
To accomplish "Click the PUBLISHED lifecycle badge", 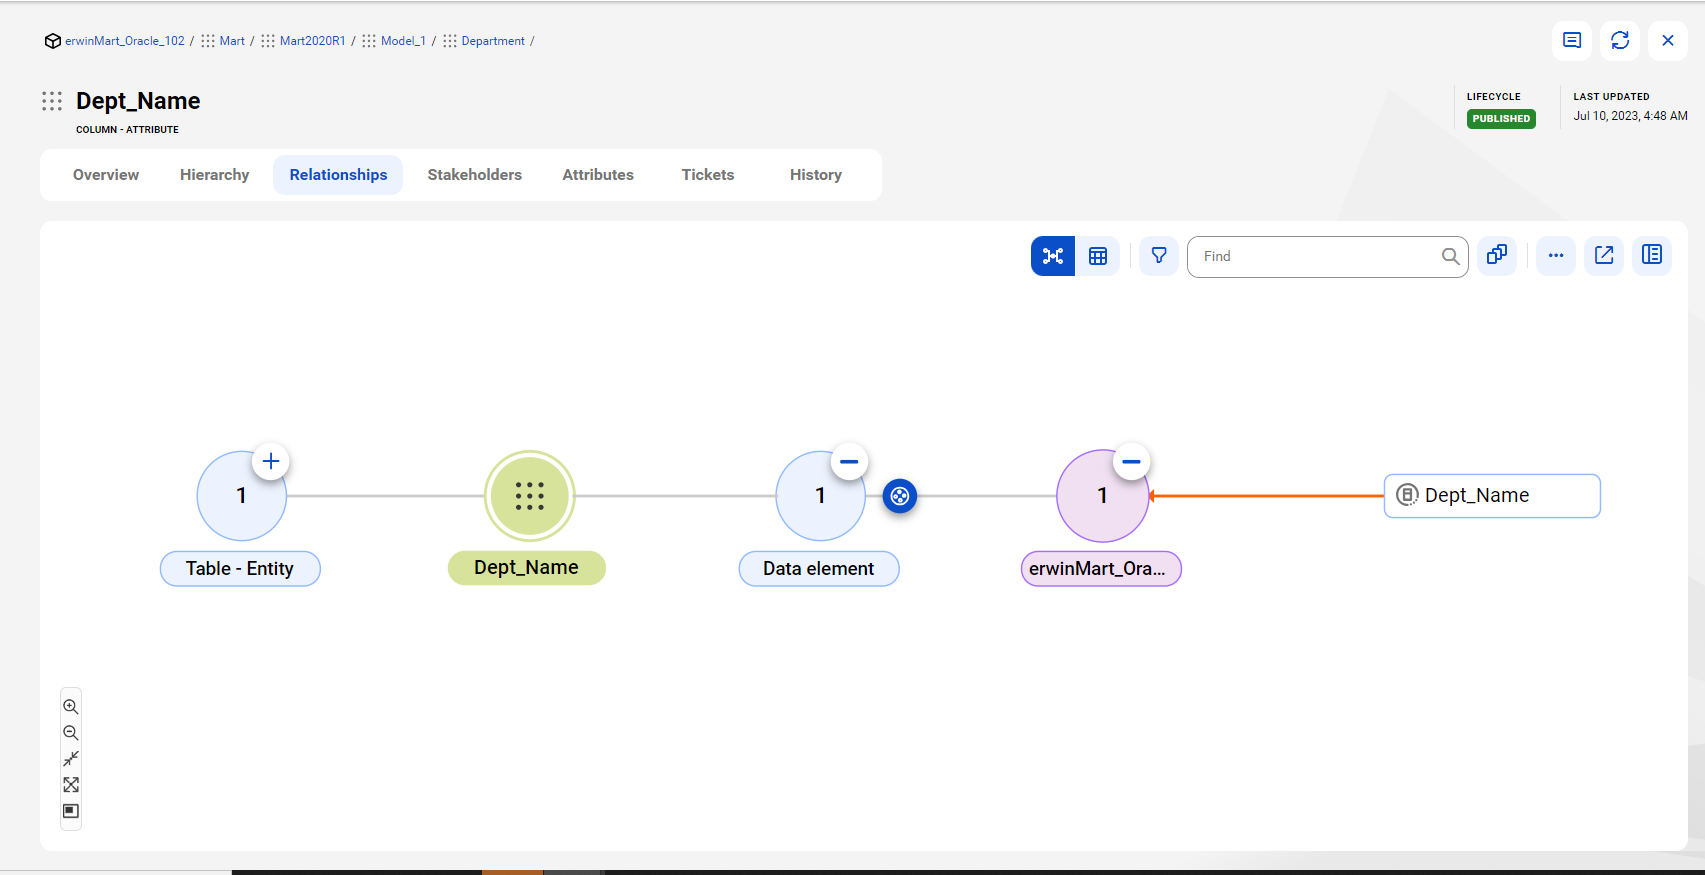I will (1501, 118).
